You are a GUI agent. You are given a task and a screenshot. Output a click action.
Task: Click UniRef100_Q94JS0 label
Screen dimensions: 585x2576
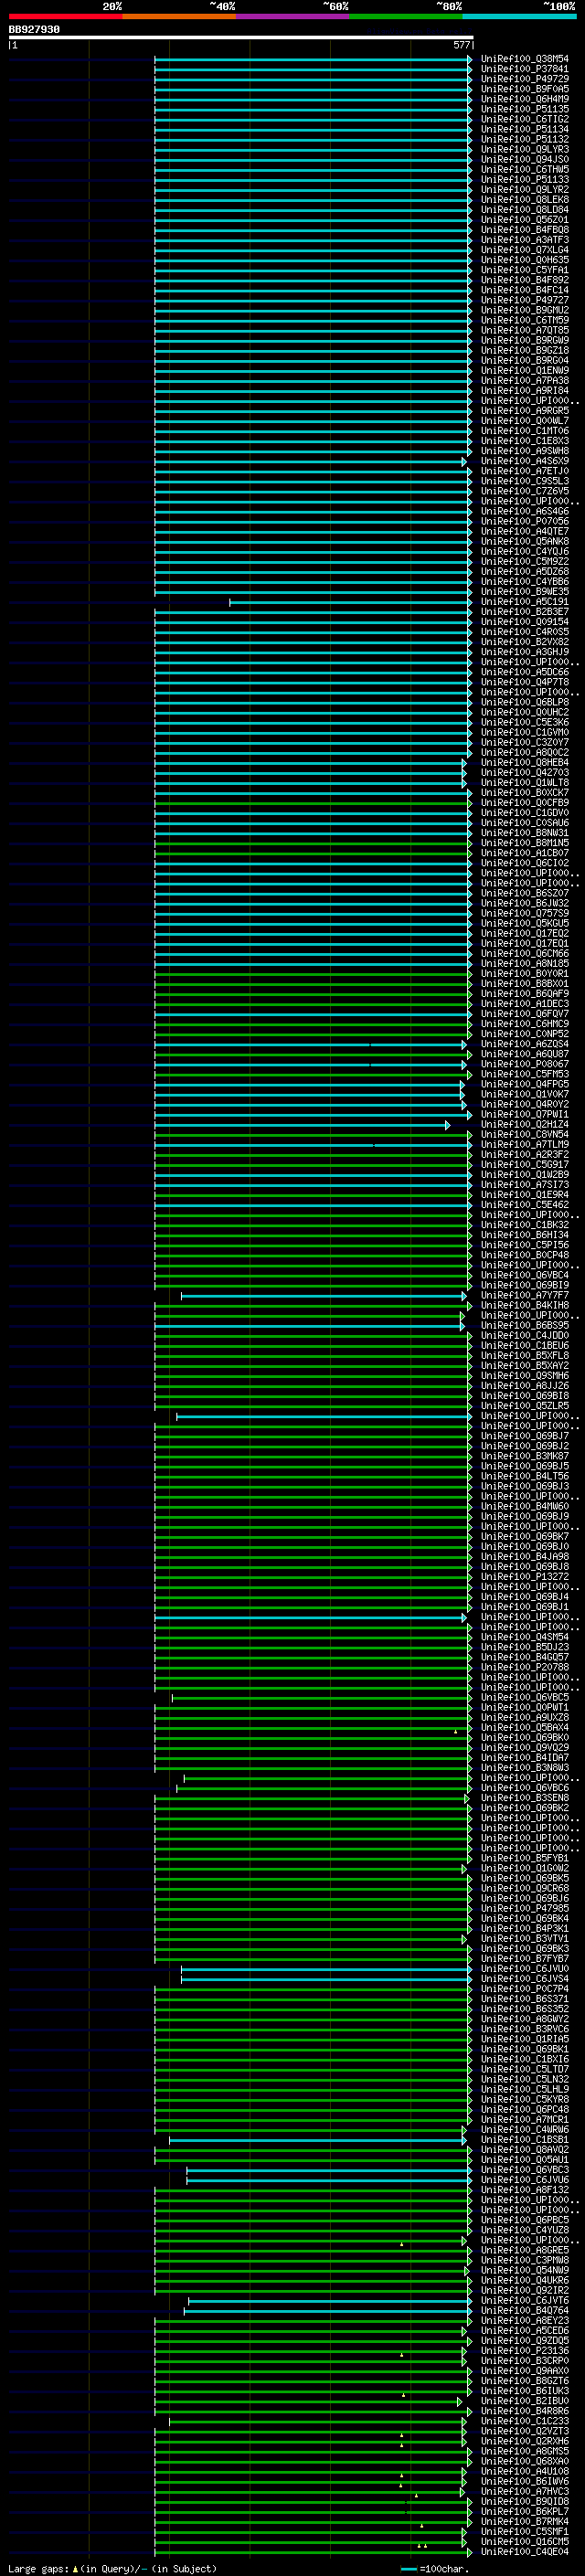coord(525,159)
